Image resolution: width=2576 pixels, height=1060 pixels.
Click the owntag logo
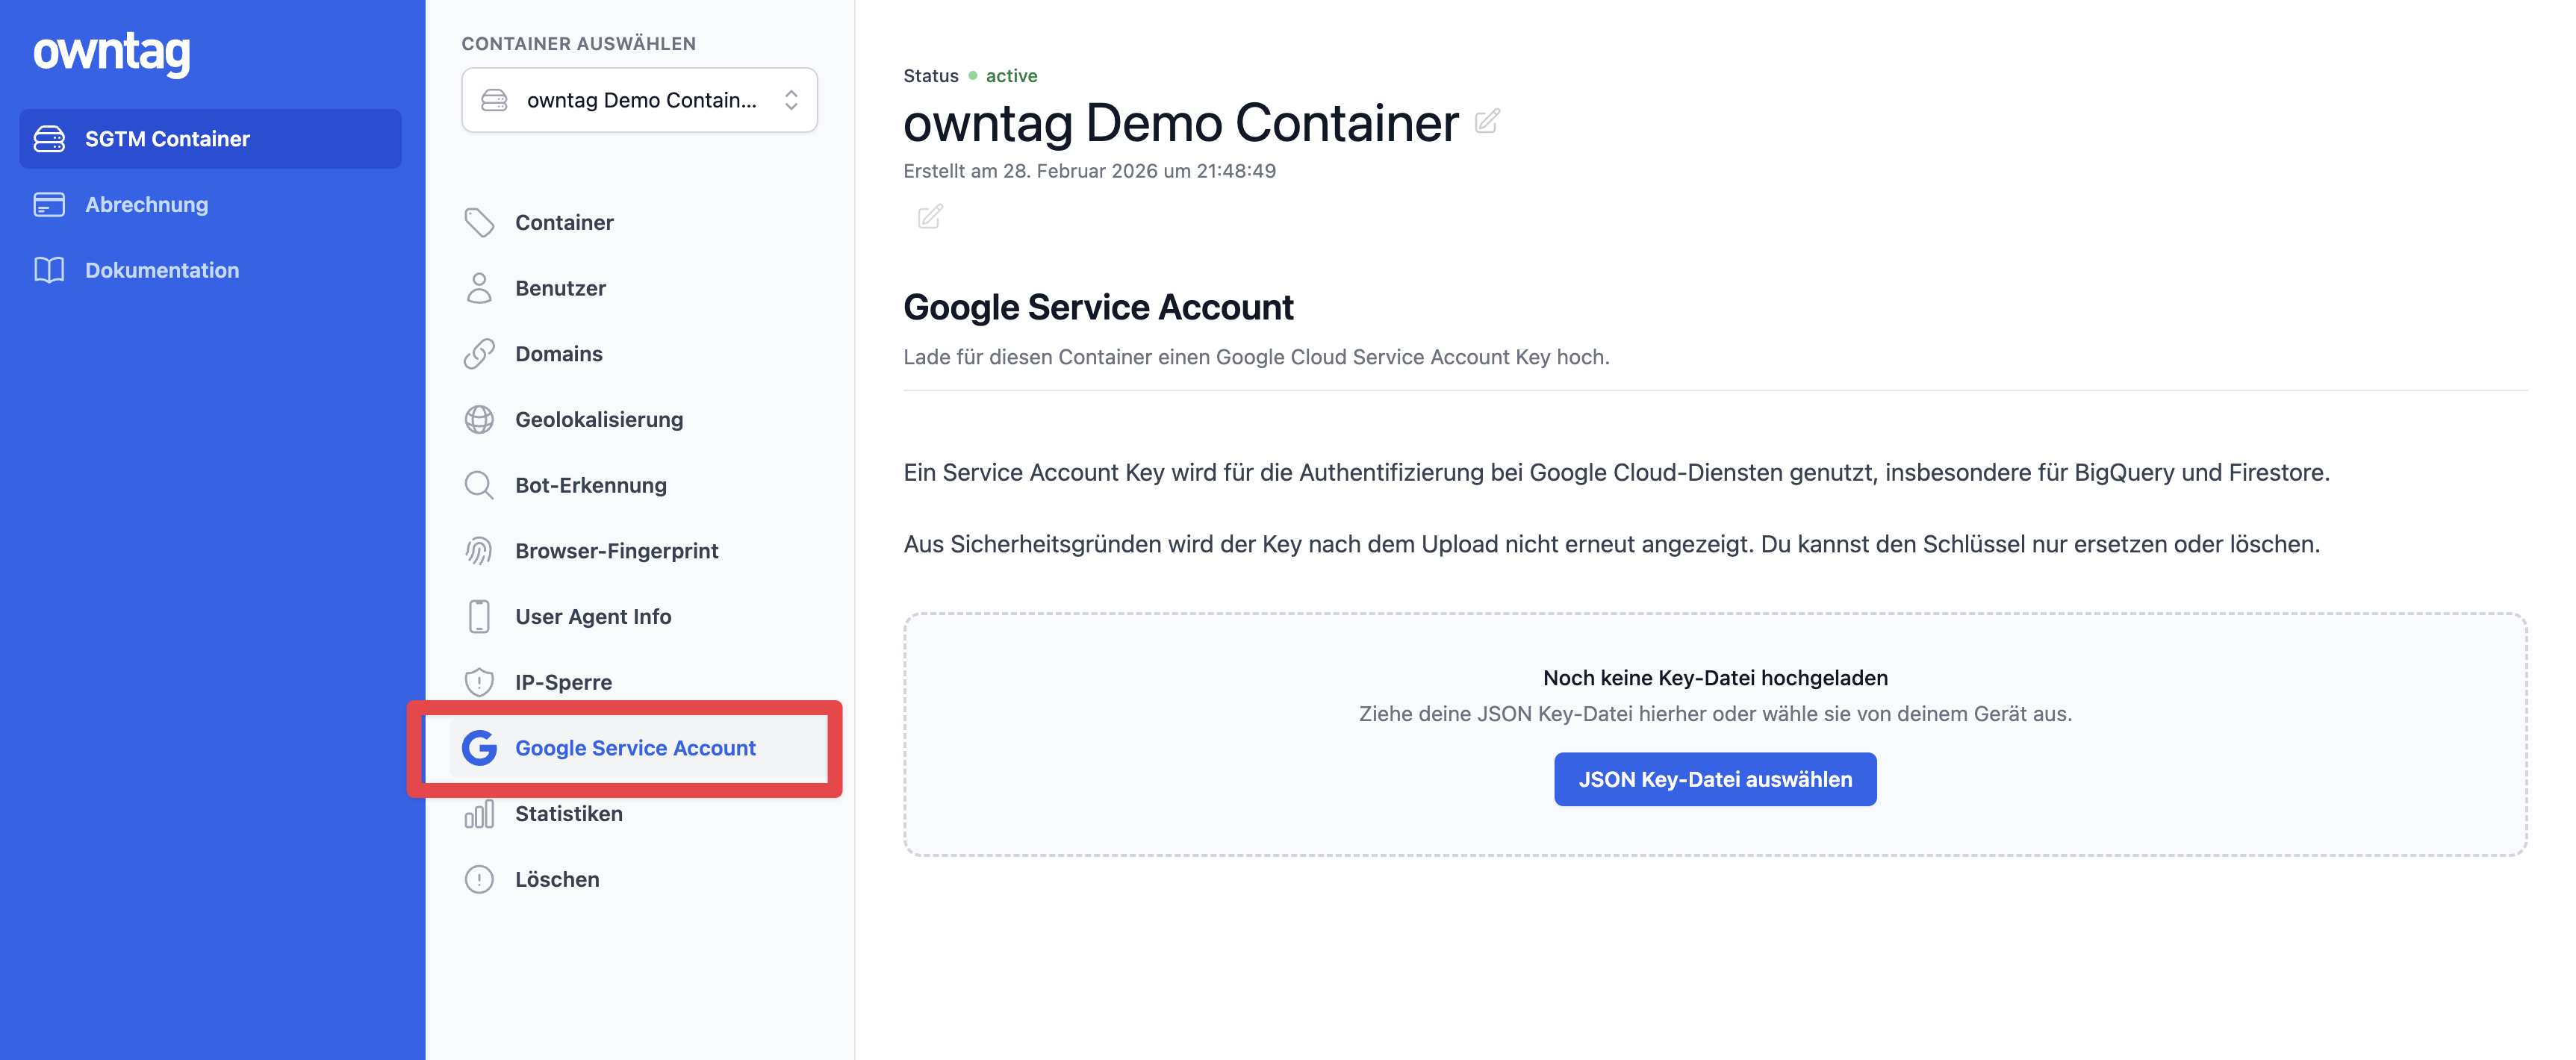point(111,52)
